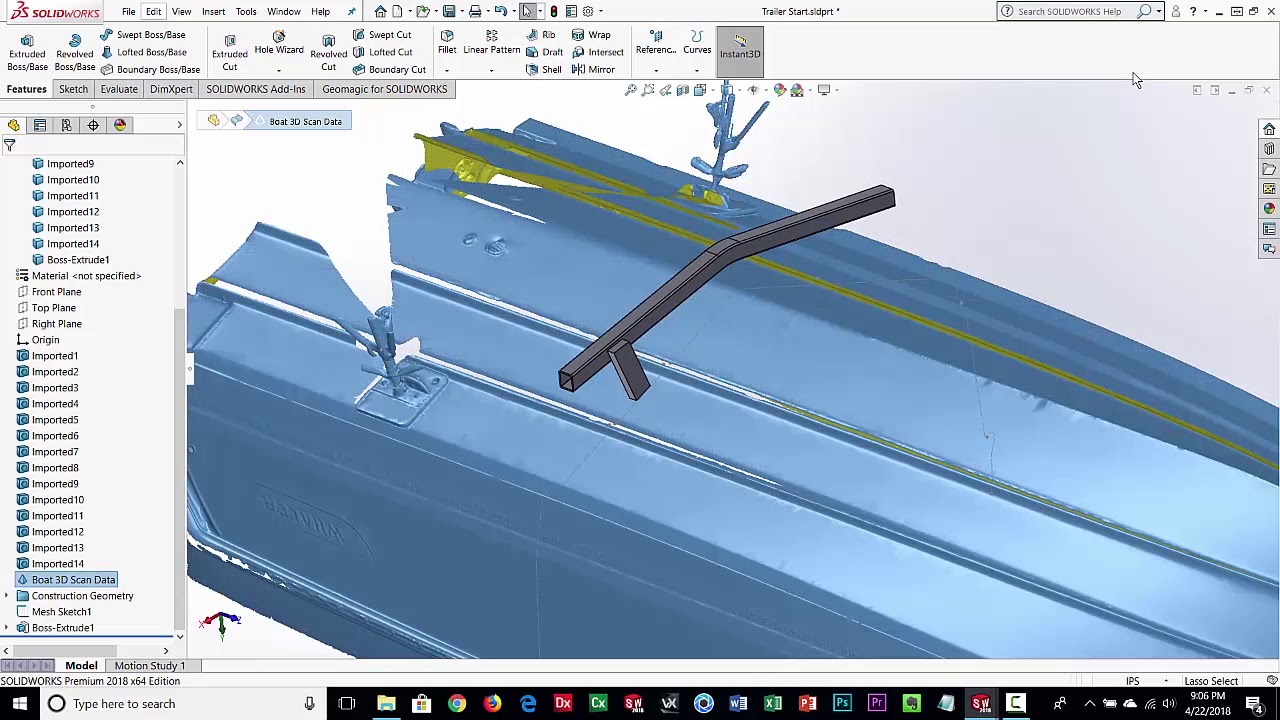Pin the SOLIDWORKS menu bar
The image size is (1280, 720).
click(x=351, y=11)
